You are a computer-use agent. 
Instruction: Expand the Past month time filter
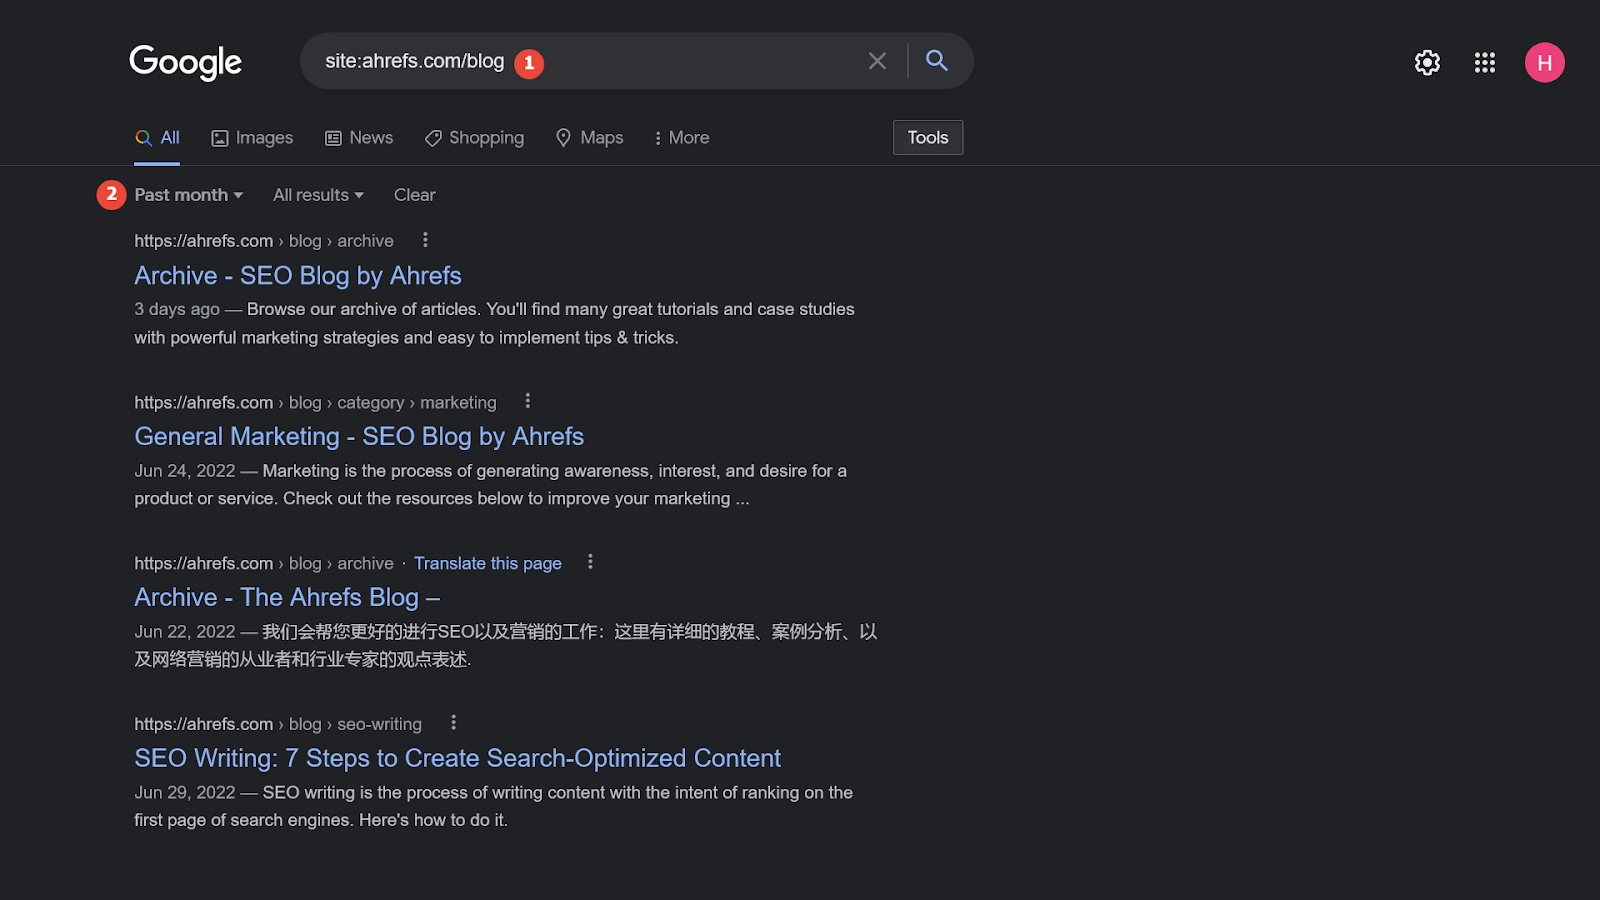(188, 195)
